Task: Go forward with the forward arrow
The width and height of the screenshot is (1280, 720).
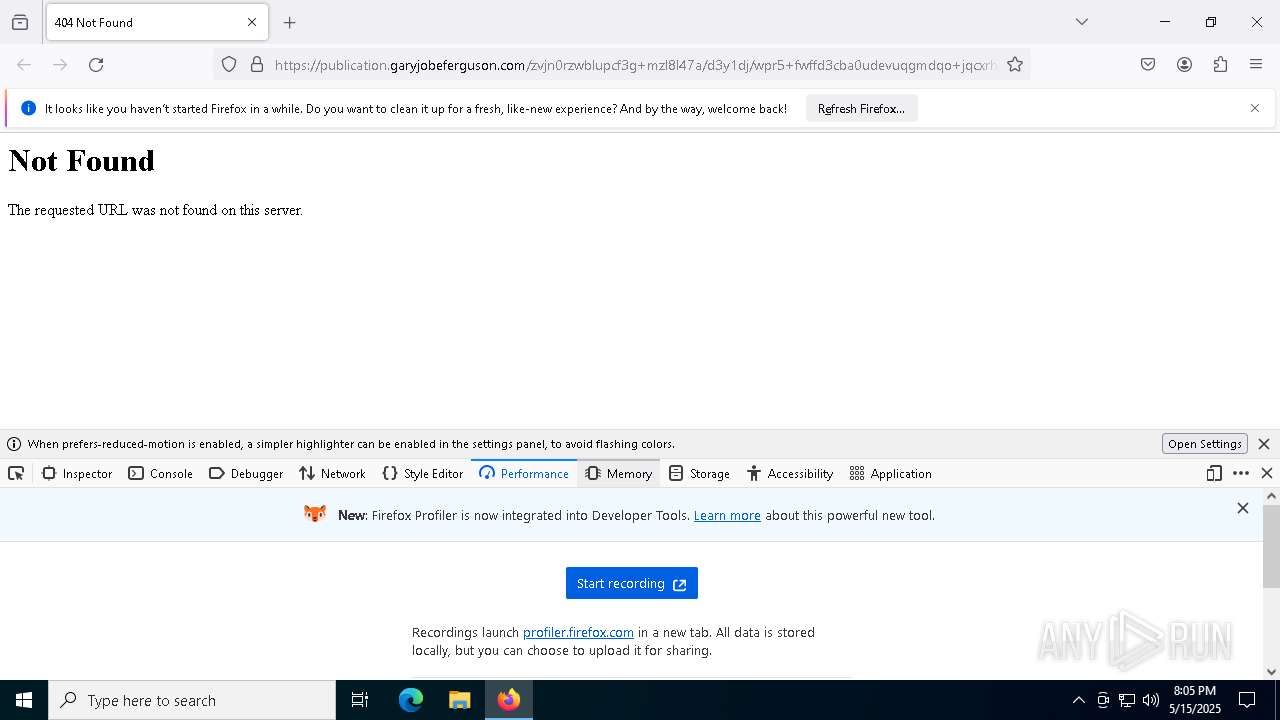Action: click(x=60, y=65)
